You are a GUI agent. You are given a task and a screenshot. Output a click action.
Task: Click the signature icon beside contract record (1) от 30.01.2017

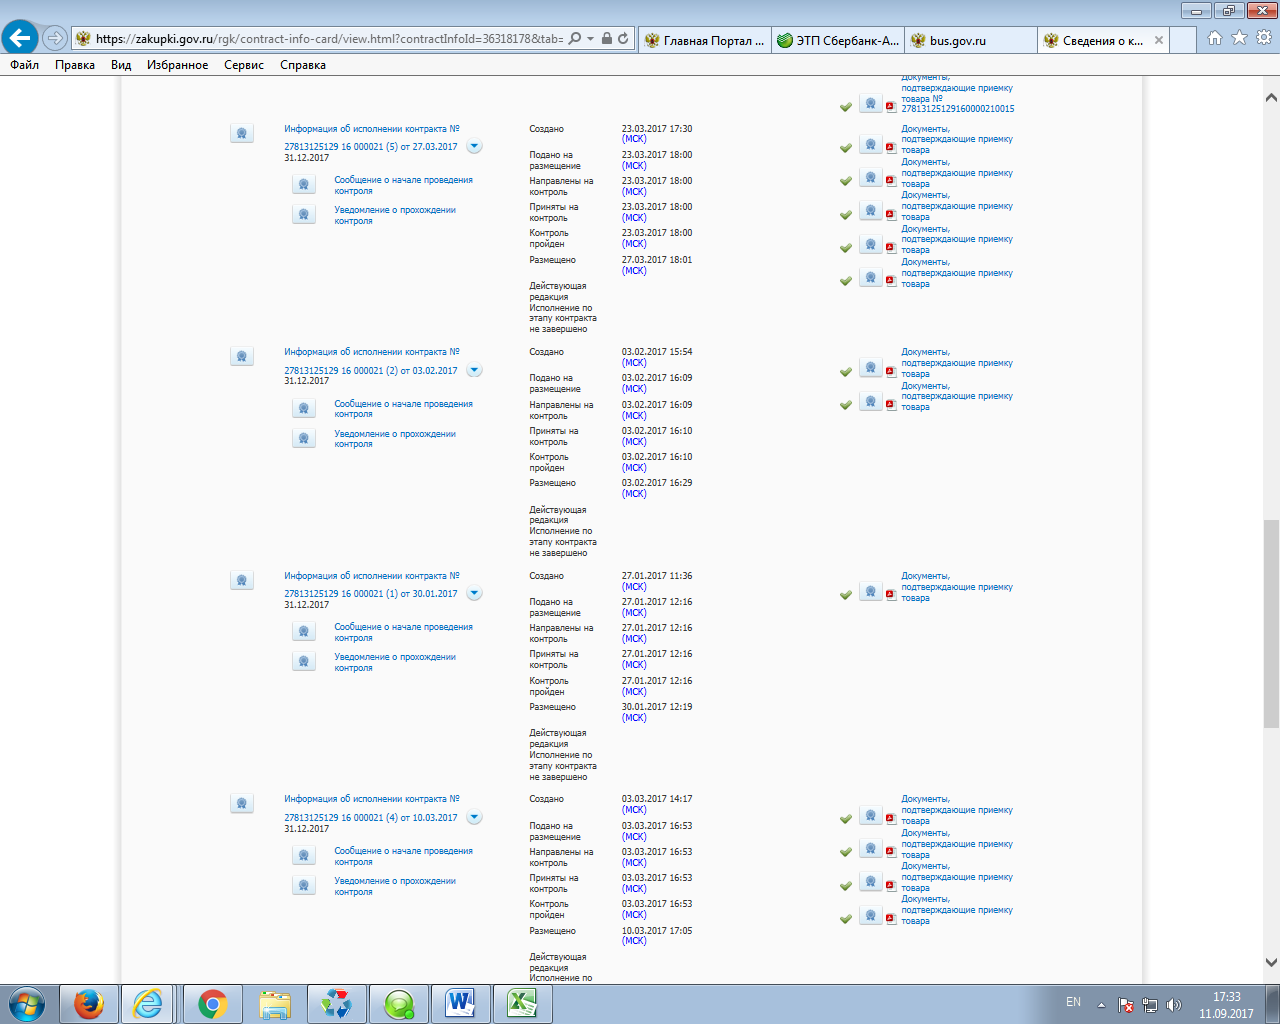coord(242,580)
